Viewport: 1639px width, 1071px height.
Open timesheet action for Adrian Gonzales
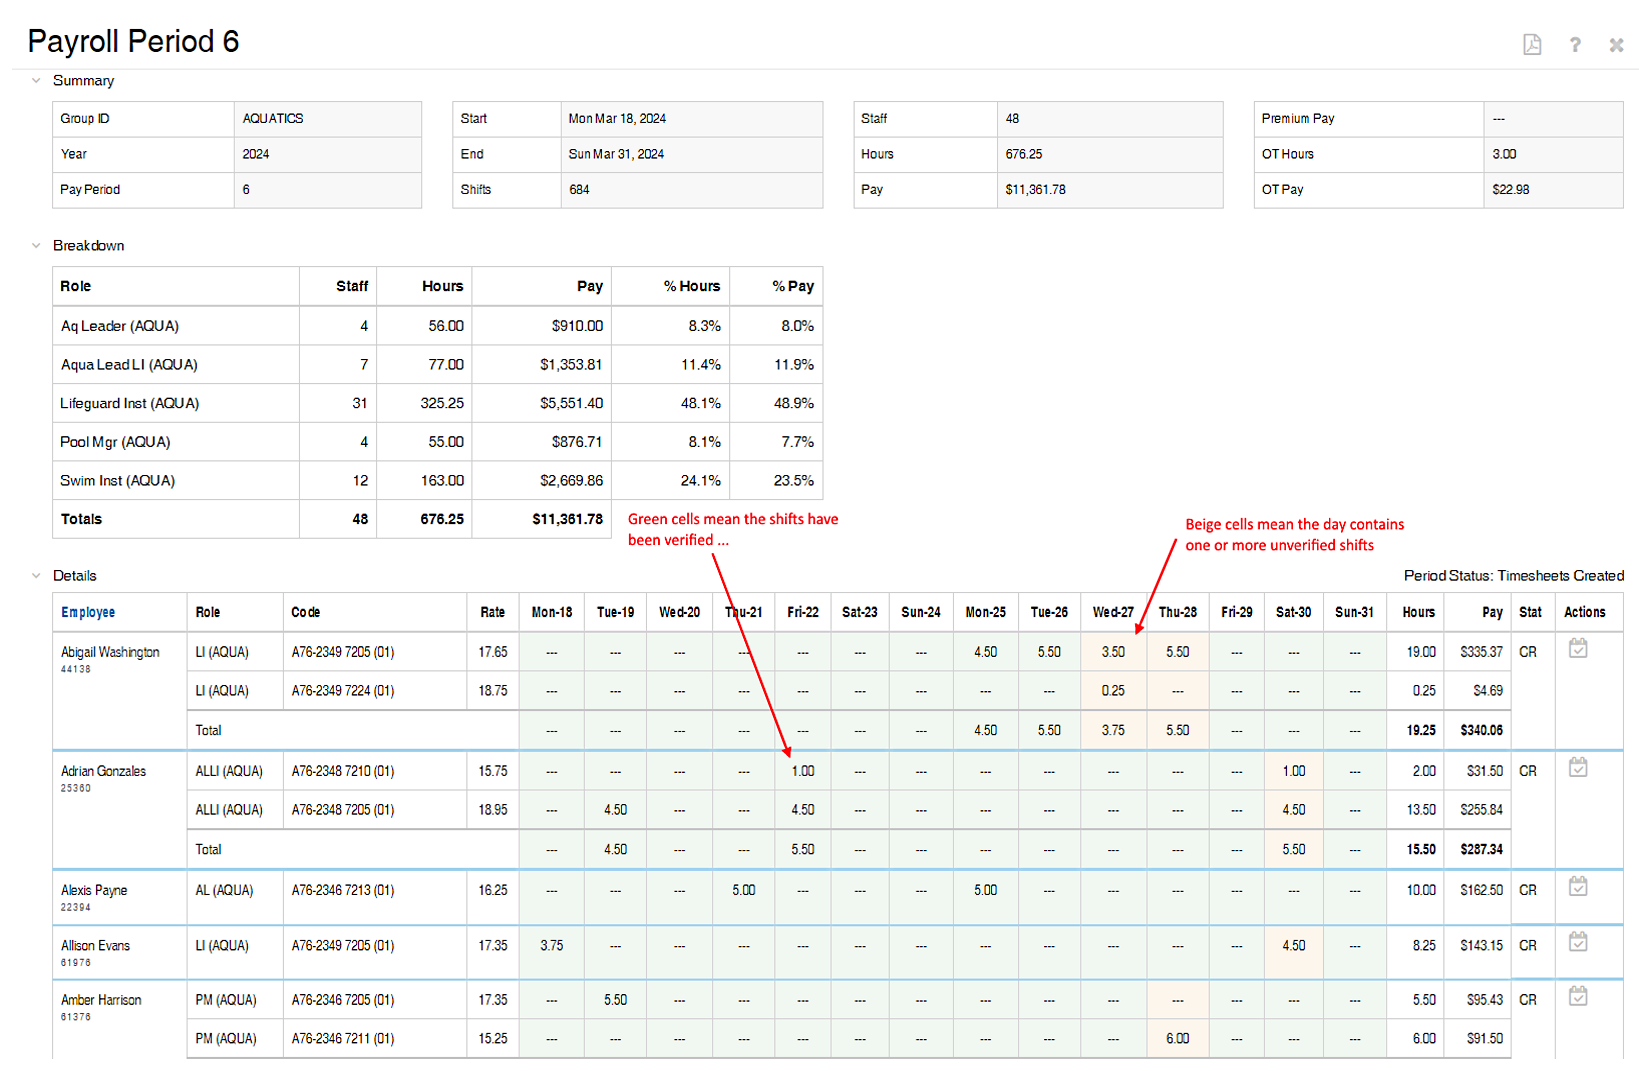(1578, 767)
